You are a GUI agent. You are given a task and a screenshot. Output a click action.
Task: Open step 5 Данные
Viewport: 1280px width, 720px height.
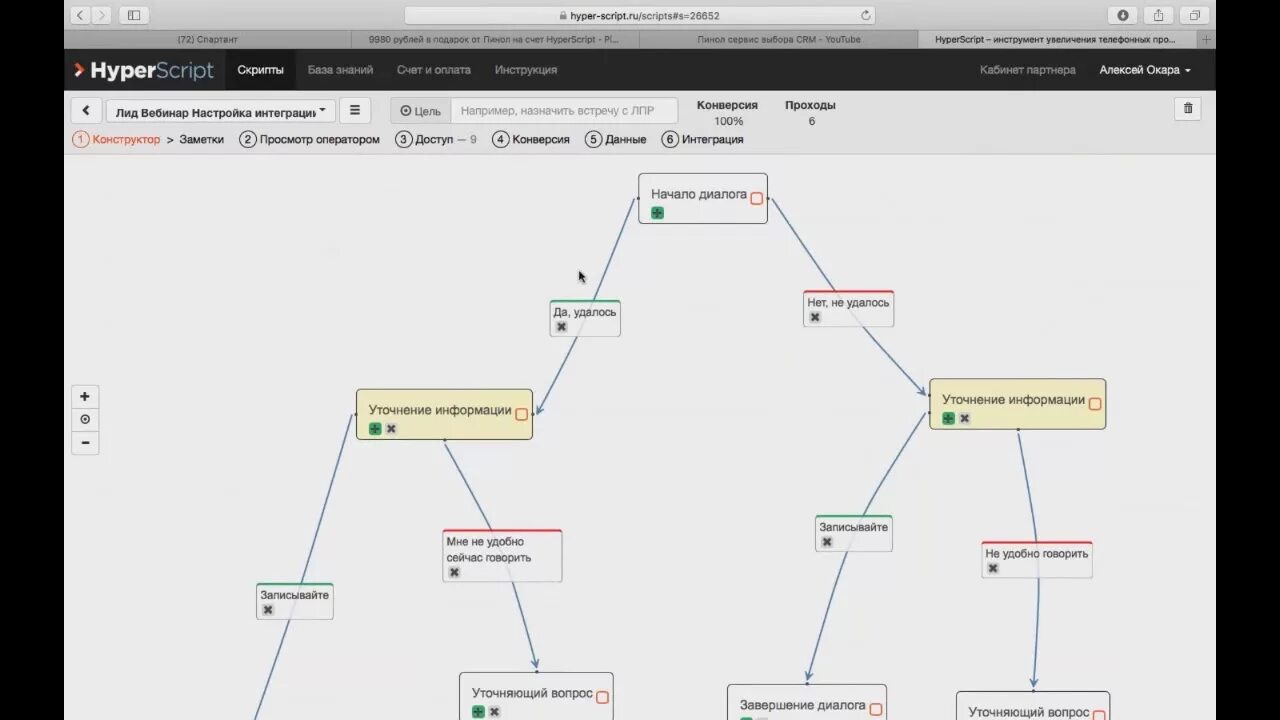(616, 139)
